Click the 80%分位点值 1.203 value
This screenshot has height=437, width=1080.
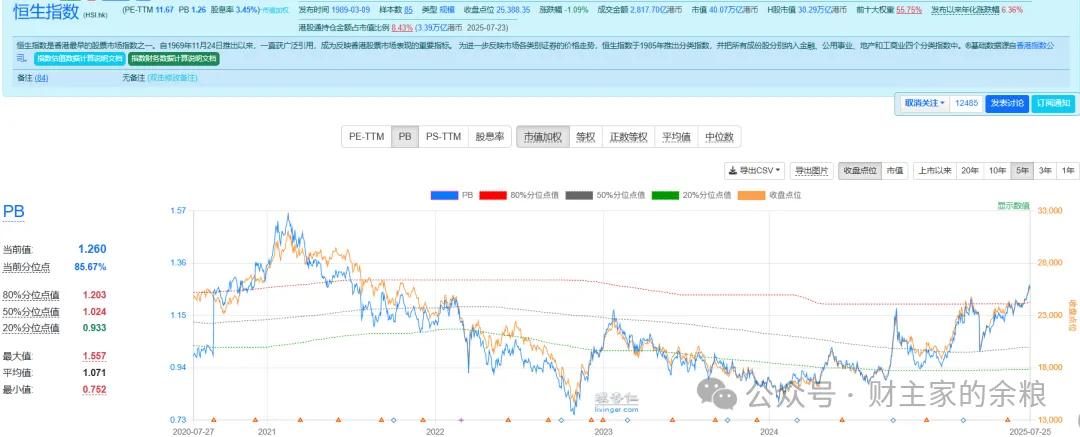point(94,295)
